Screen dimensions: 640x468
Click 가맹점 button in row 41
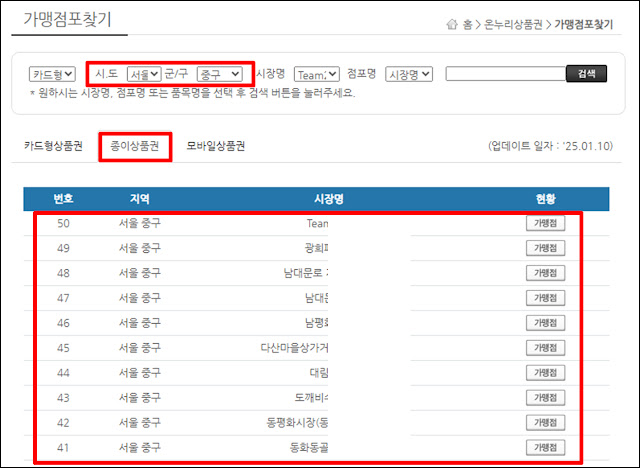545,447
